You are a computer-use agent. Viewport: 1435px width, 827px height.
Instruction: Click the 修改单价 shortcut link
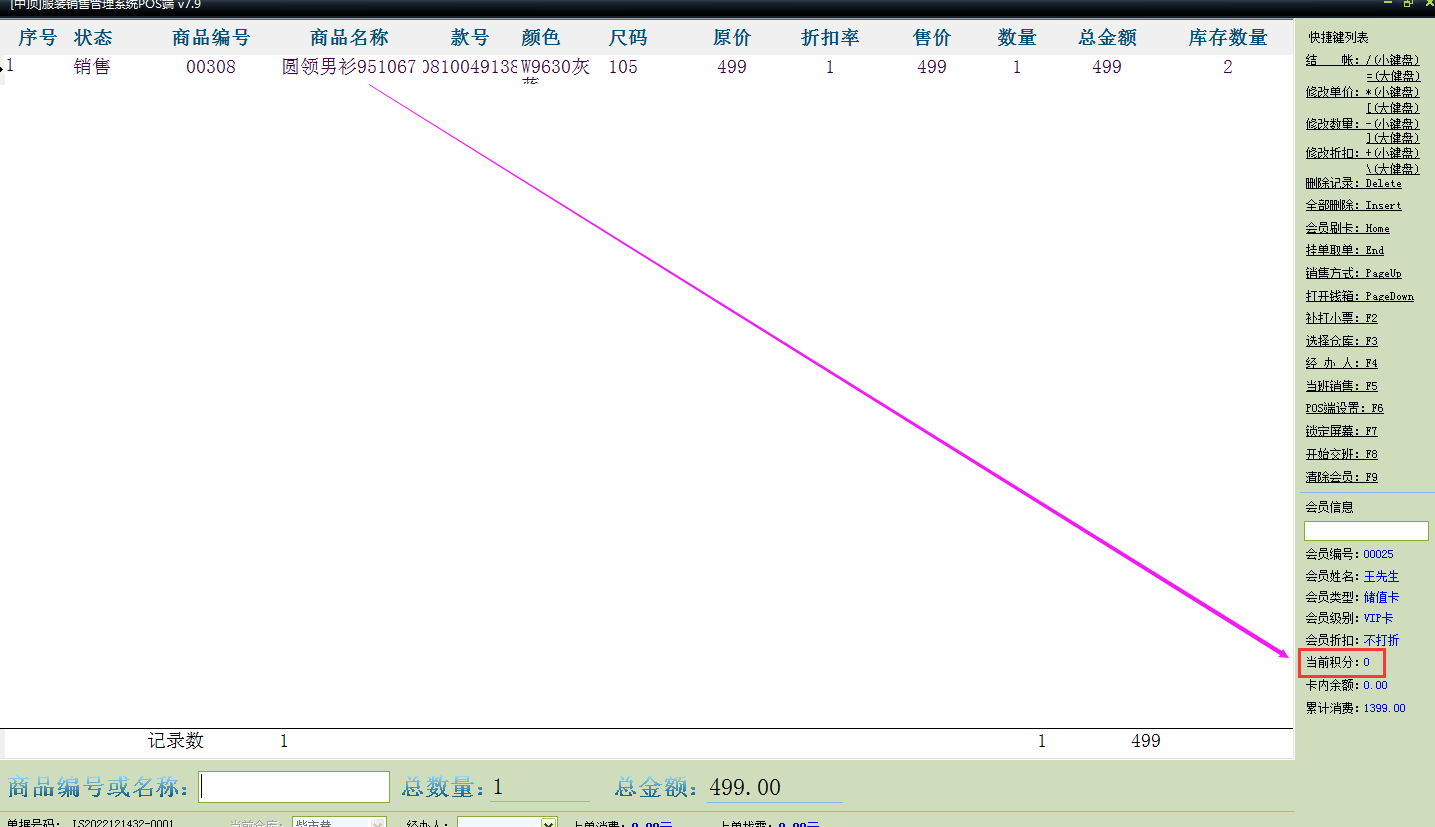click(1362, 91)
